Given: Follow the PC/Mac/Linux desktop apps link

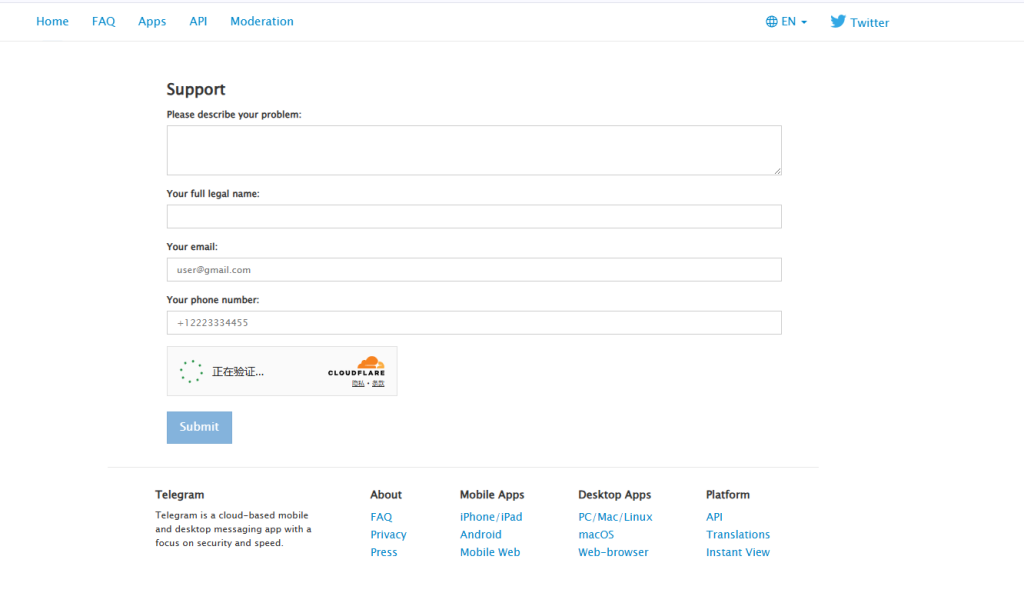Looking at the screenshot, I should click(x=615, y=517).
